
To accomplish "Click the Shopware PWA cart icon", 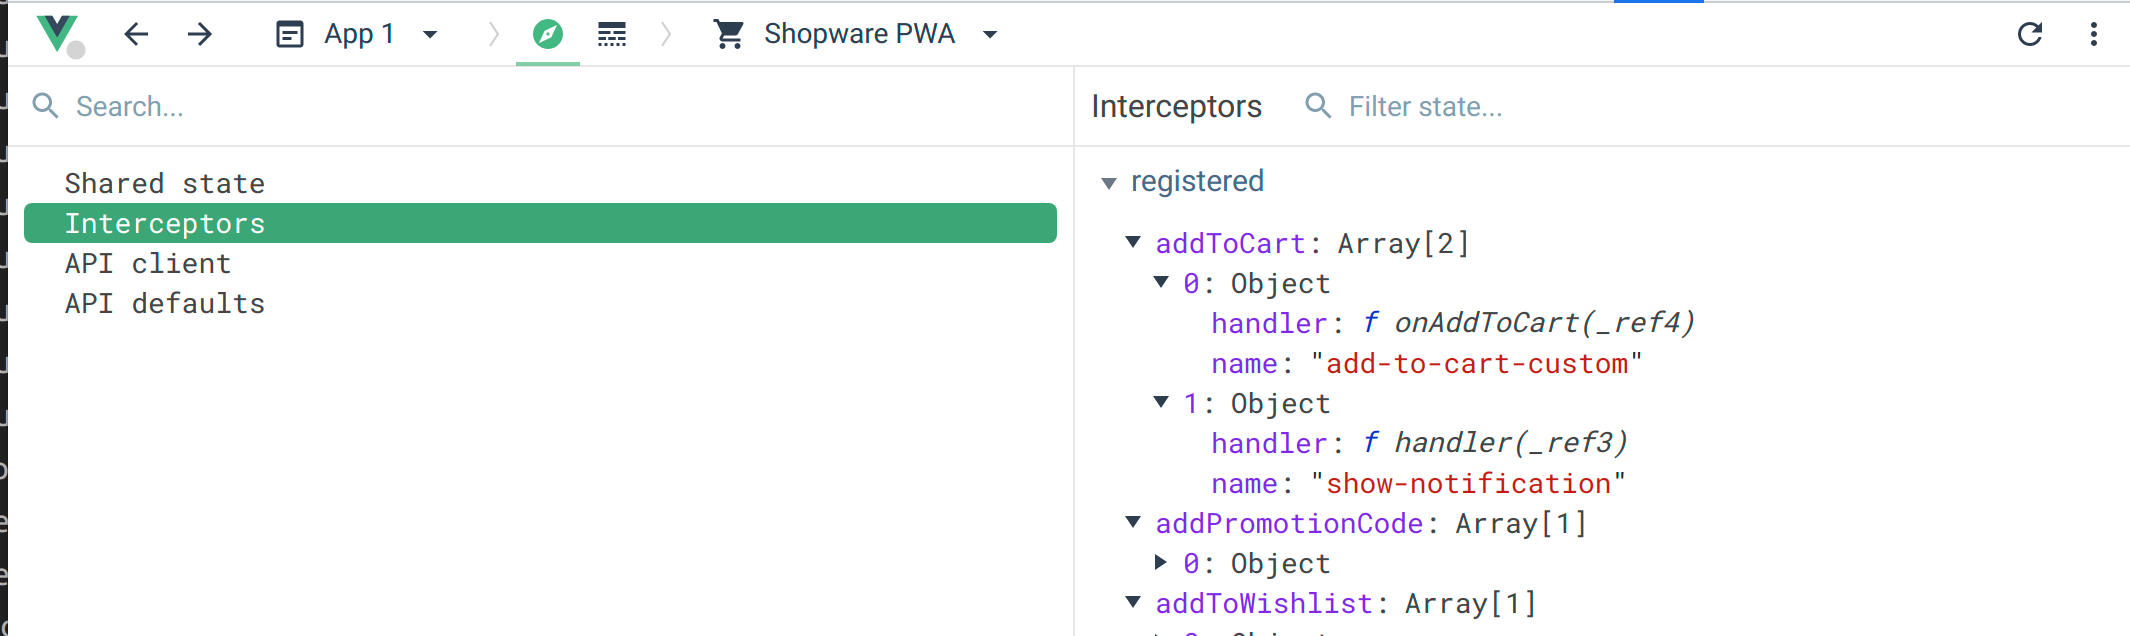I will 729,33.
